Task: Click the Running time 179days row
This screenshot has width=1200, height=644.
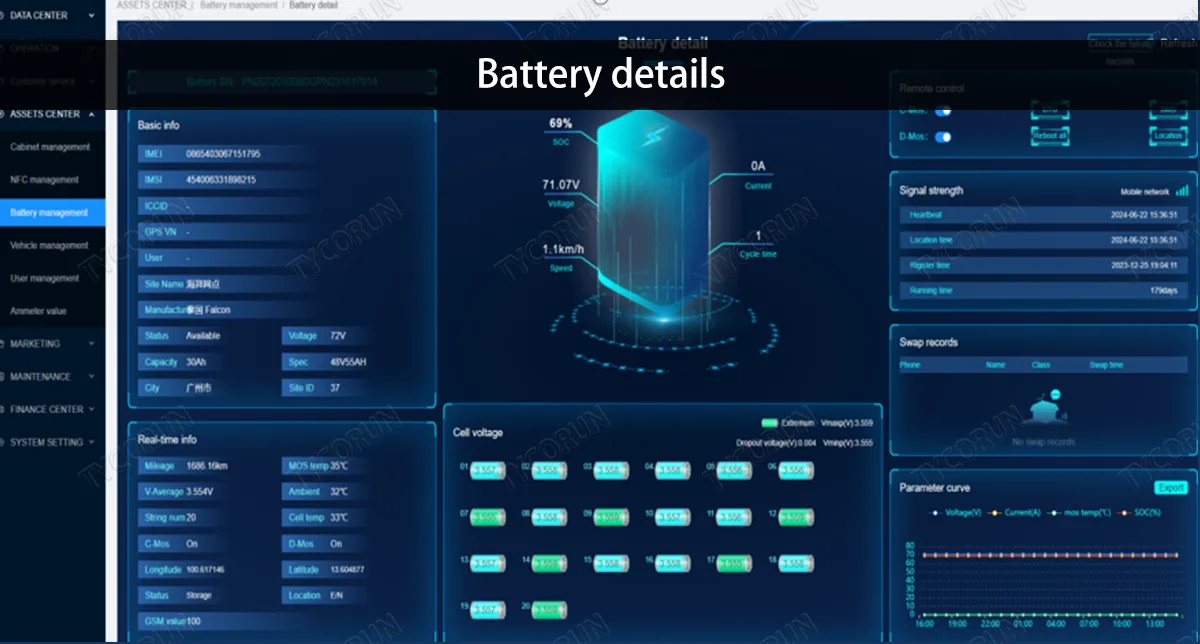Action: (1043, 290)
